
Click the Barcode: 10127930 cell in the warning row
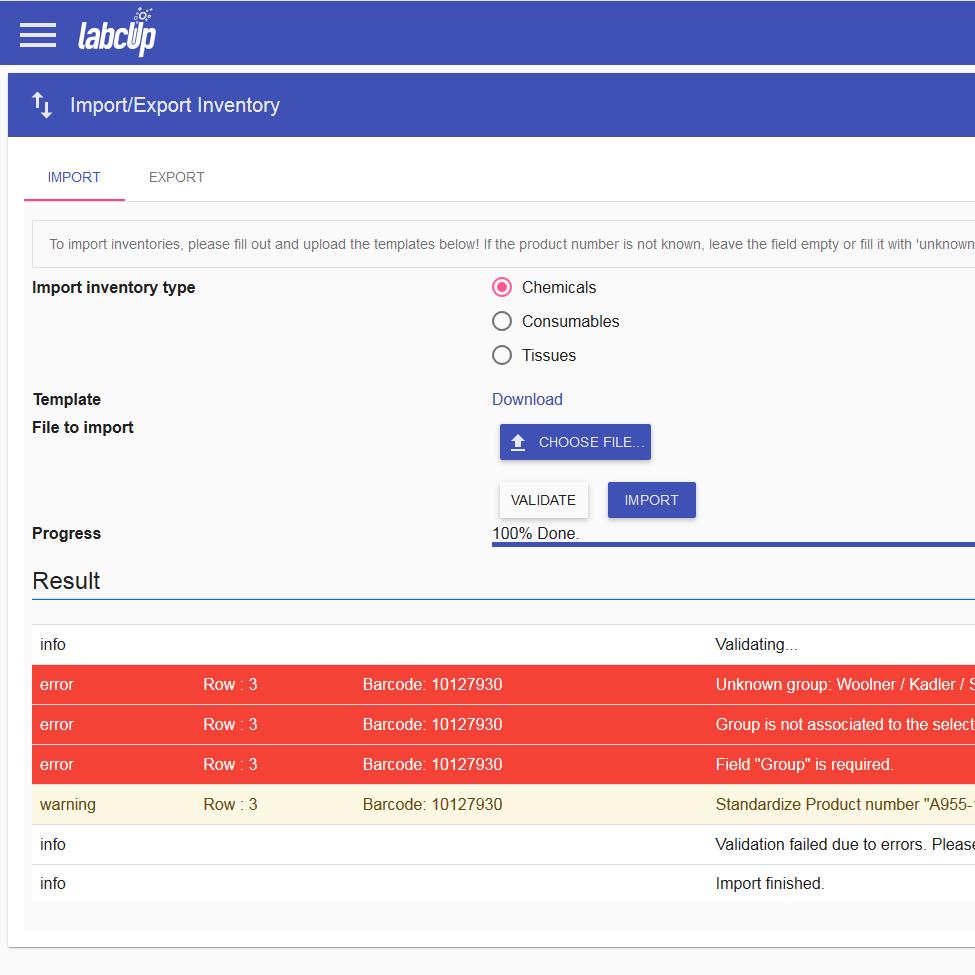(x=432, y=805)
